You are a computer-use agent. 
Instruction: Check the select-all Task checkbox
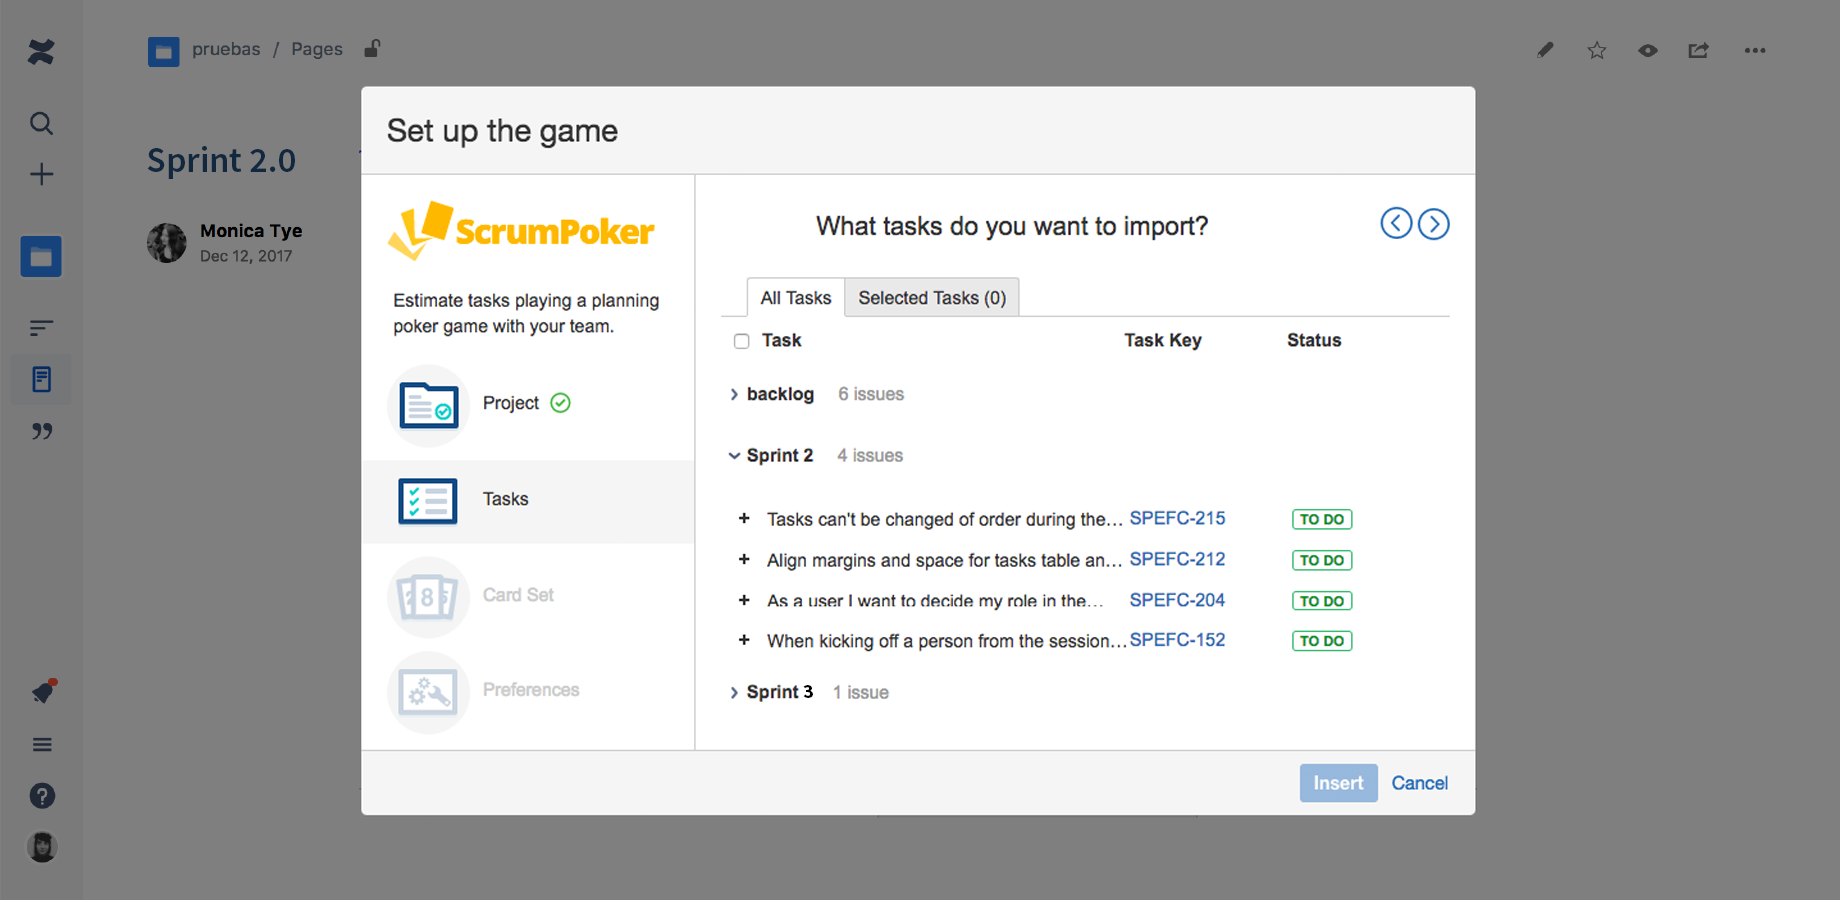pos(741,341)
